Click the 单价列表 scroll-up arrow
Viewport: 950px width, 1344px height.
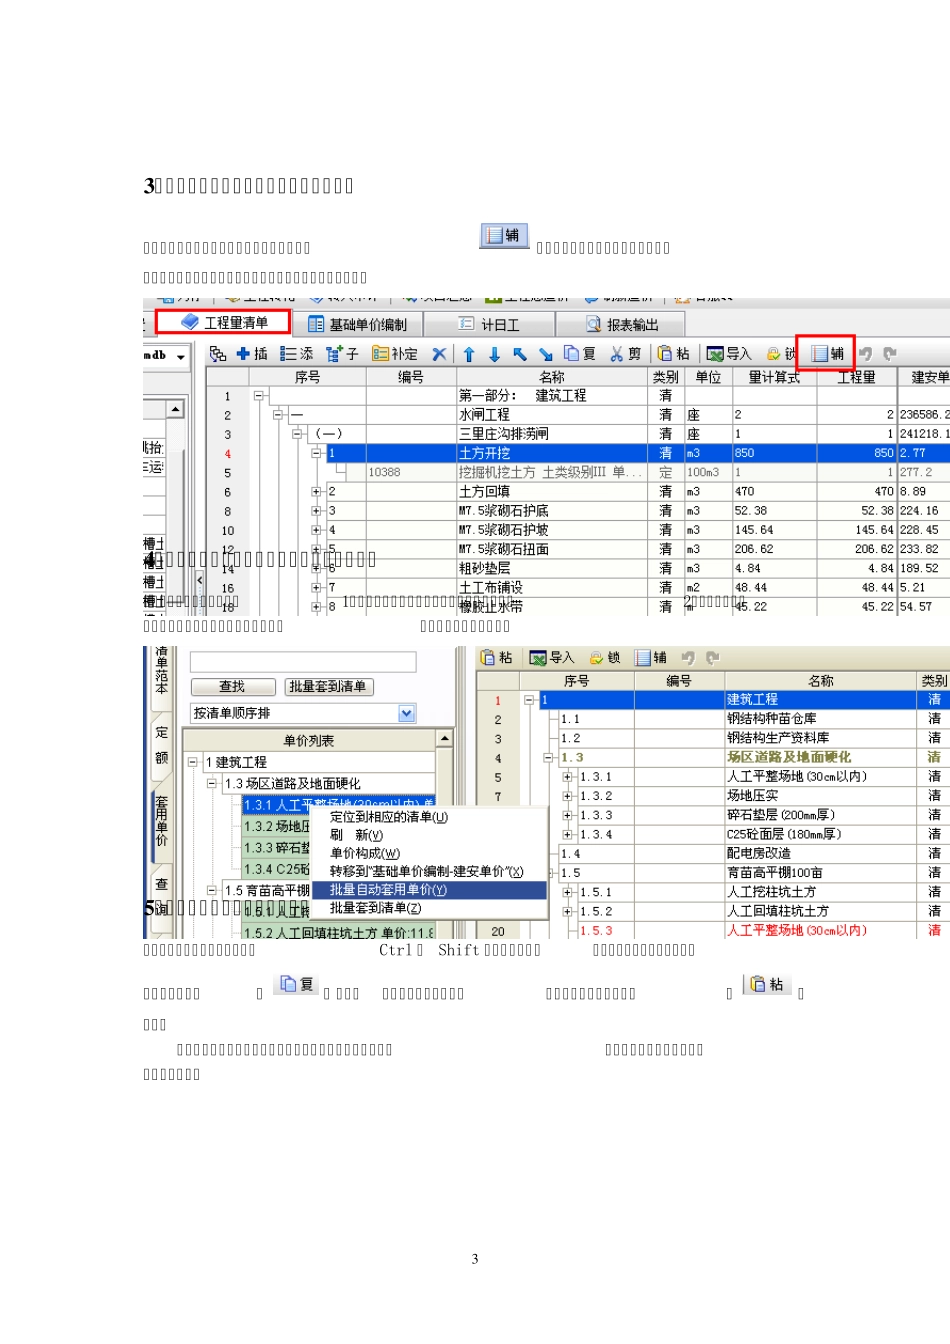pyautogui.click(x=445, y=738)
